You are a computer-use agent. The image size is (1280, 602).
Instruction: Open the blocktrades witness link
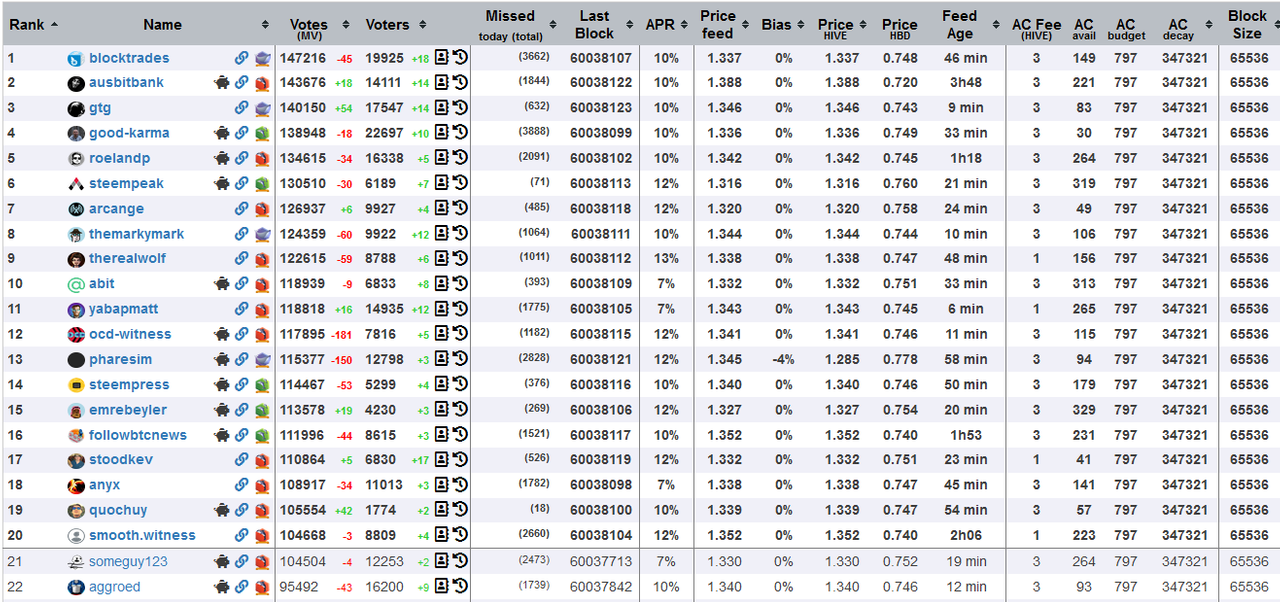129,58
